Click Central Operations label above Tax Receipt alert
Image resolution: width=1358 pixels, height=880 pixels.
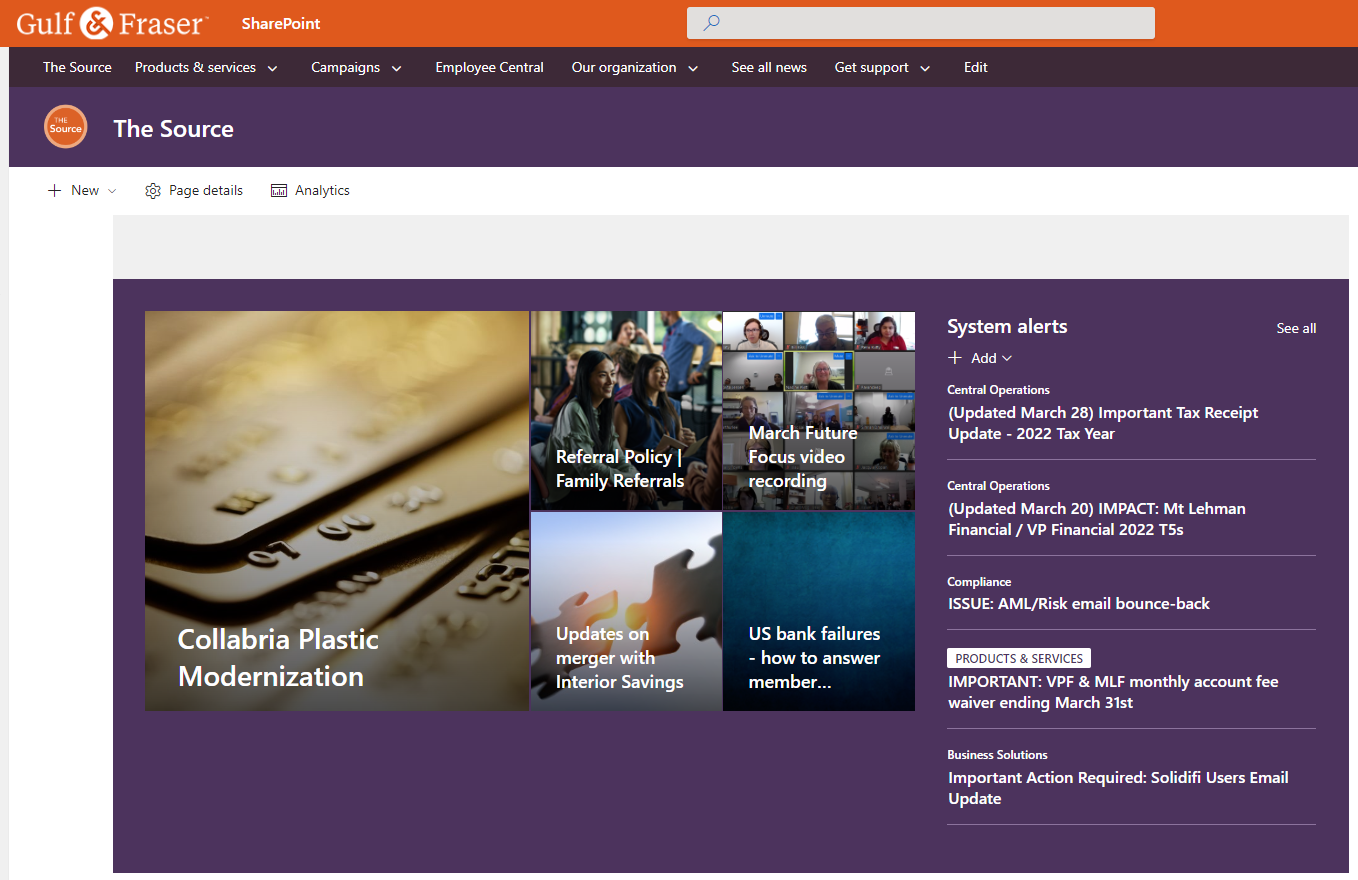coord(998,390)
